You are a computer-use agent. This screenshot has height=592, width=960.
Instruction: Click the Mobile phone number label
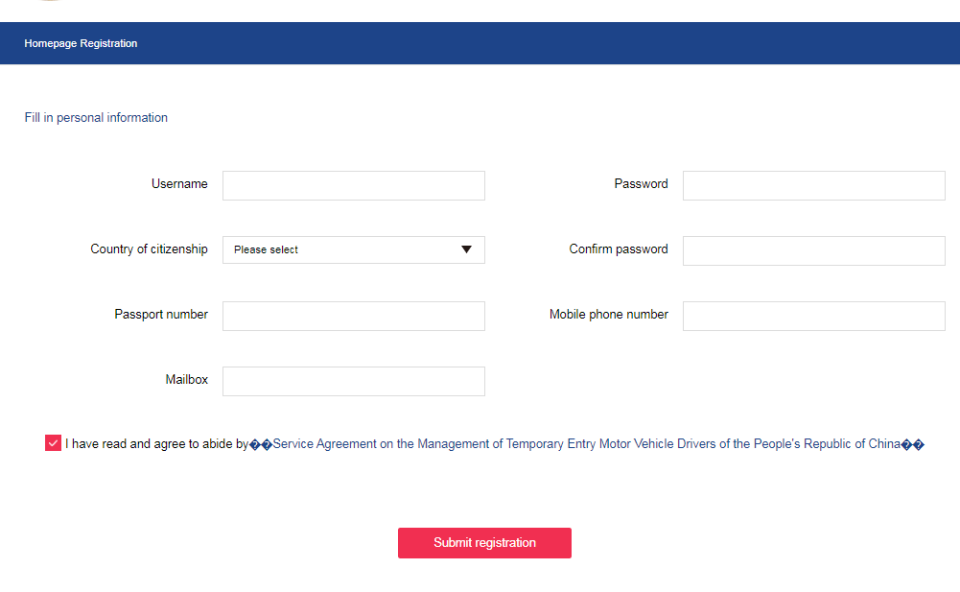(x=608, y=315)
